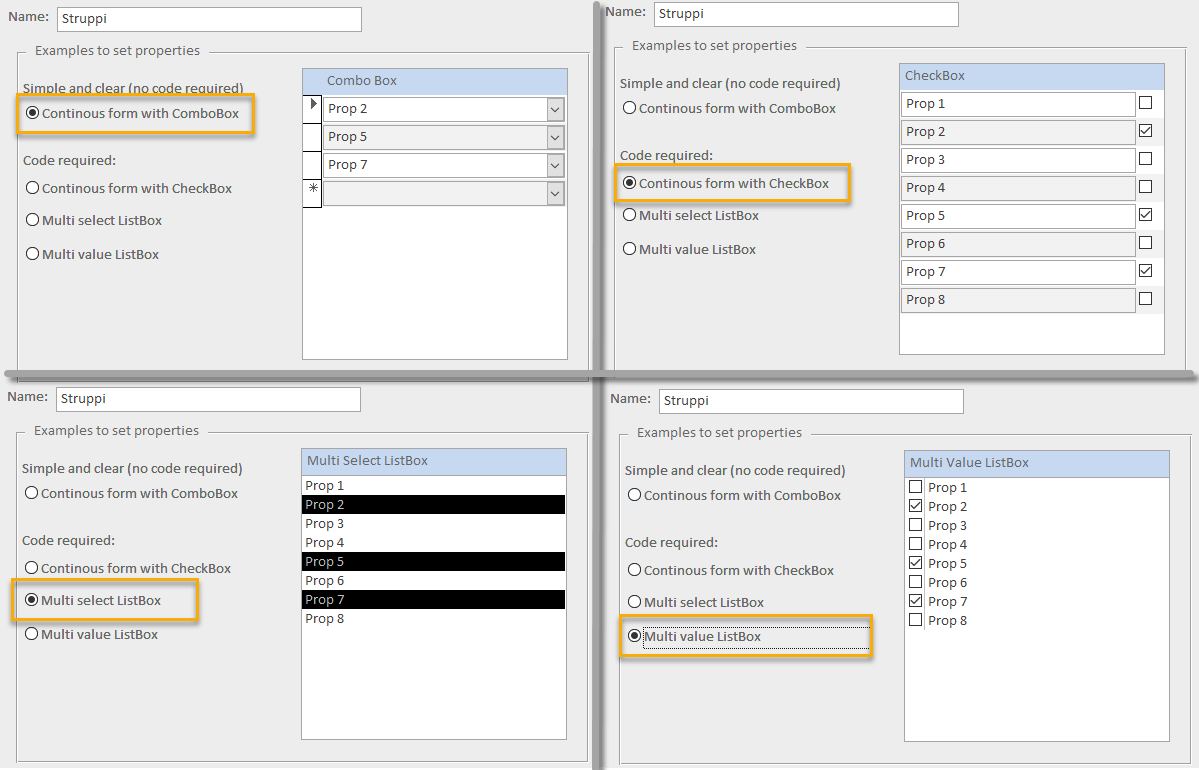Image resolution: width=1199 pixels, height=770 pixels.
Task: Select Prop 8 in the Multi Select ListBox
Action: pyautogui.click(x=434, y=619)
